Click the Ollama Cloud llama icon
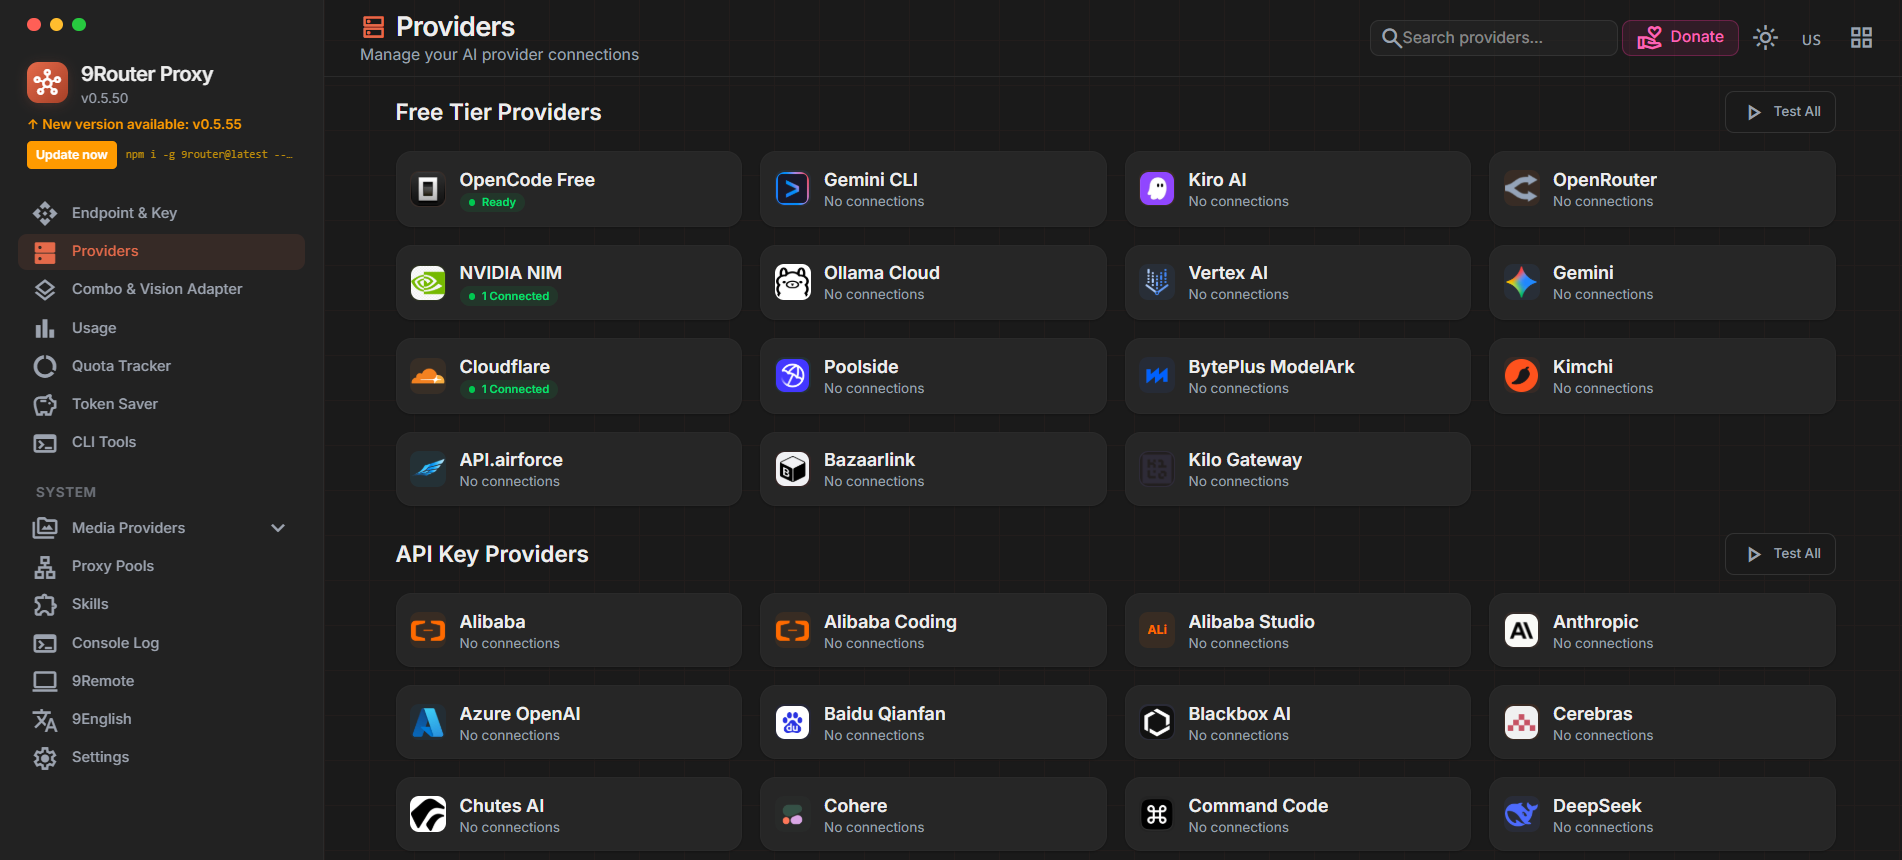The image size is (1902, 860). pos(793,283)
